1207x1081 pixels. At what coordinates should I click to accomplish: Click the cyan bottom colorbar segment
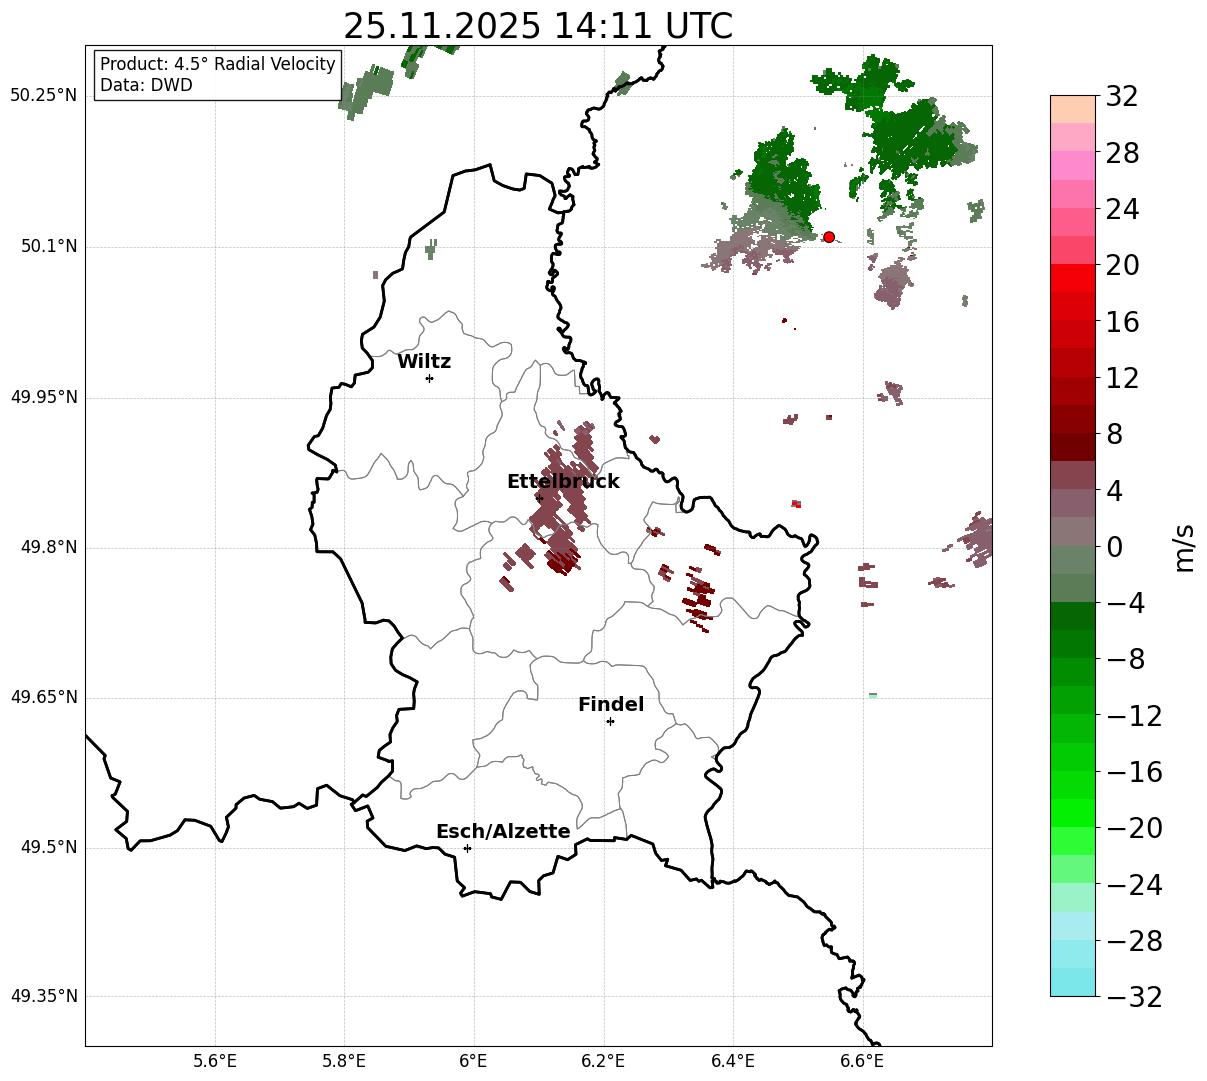point(1073,982)
